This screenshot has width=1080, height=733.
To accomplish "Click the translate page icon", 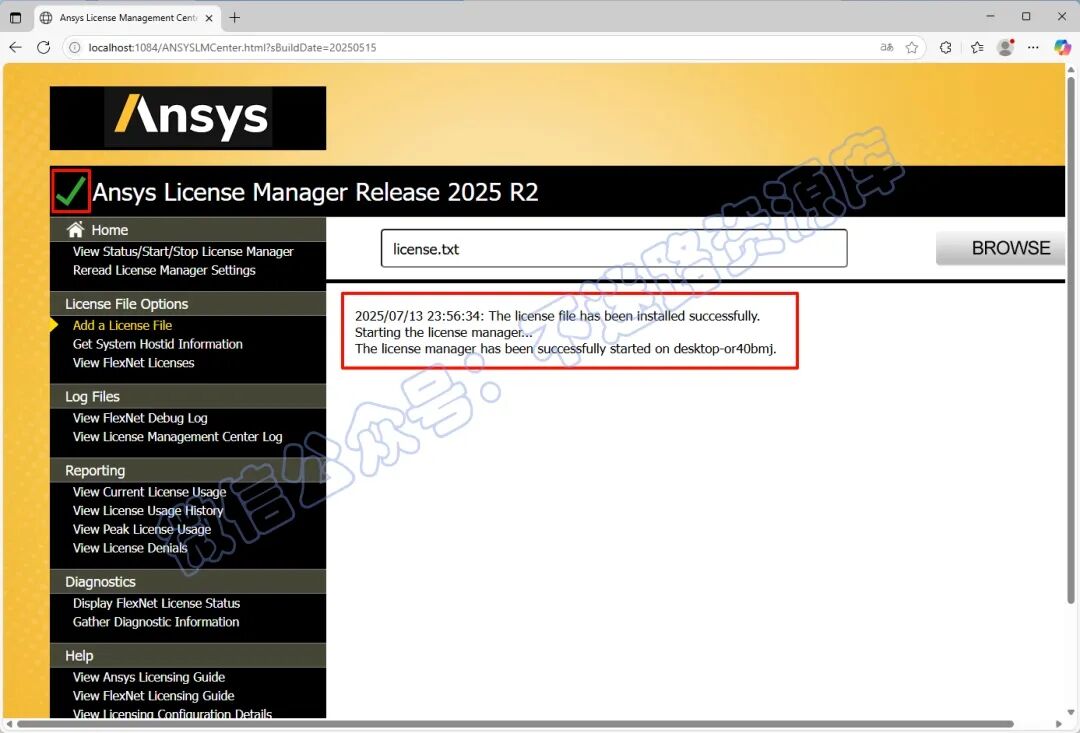I will point(886,48).
